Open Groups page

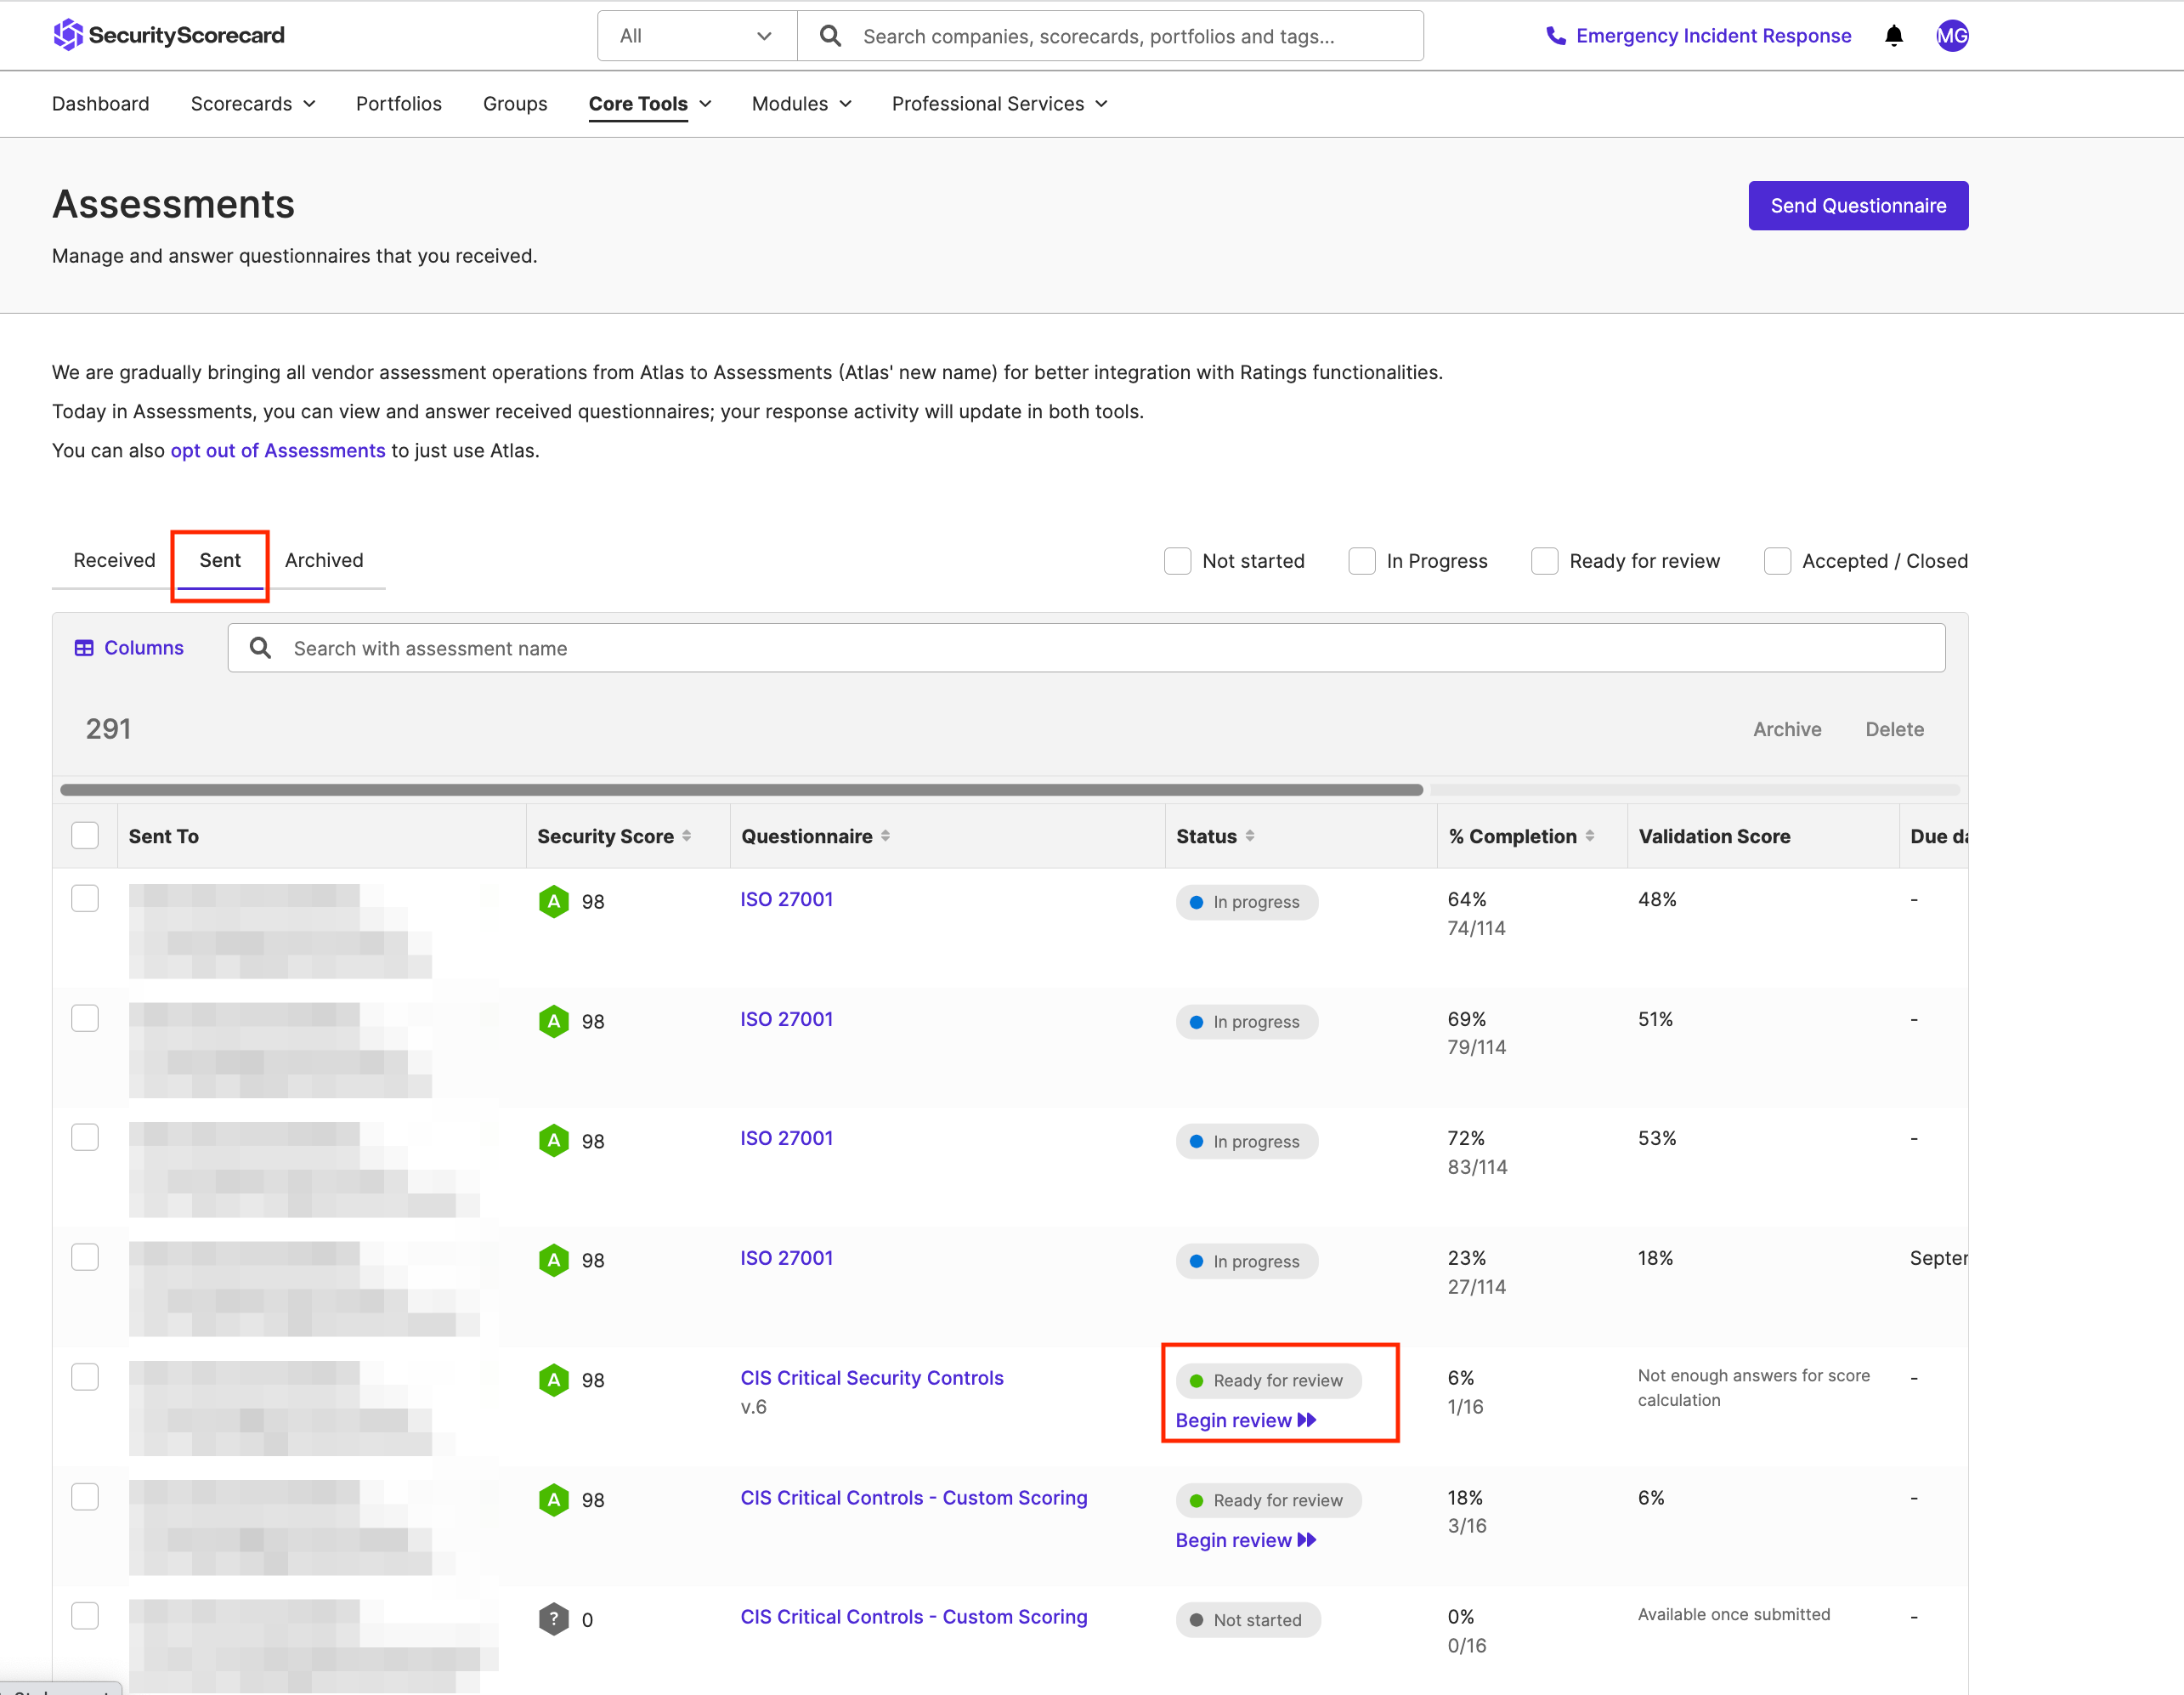pos(515,104)
